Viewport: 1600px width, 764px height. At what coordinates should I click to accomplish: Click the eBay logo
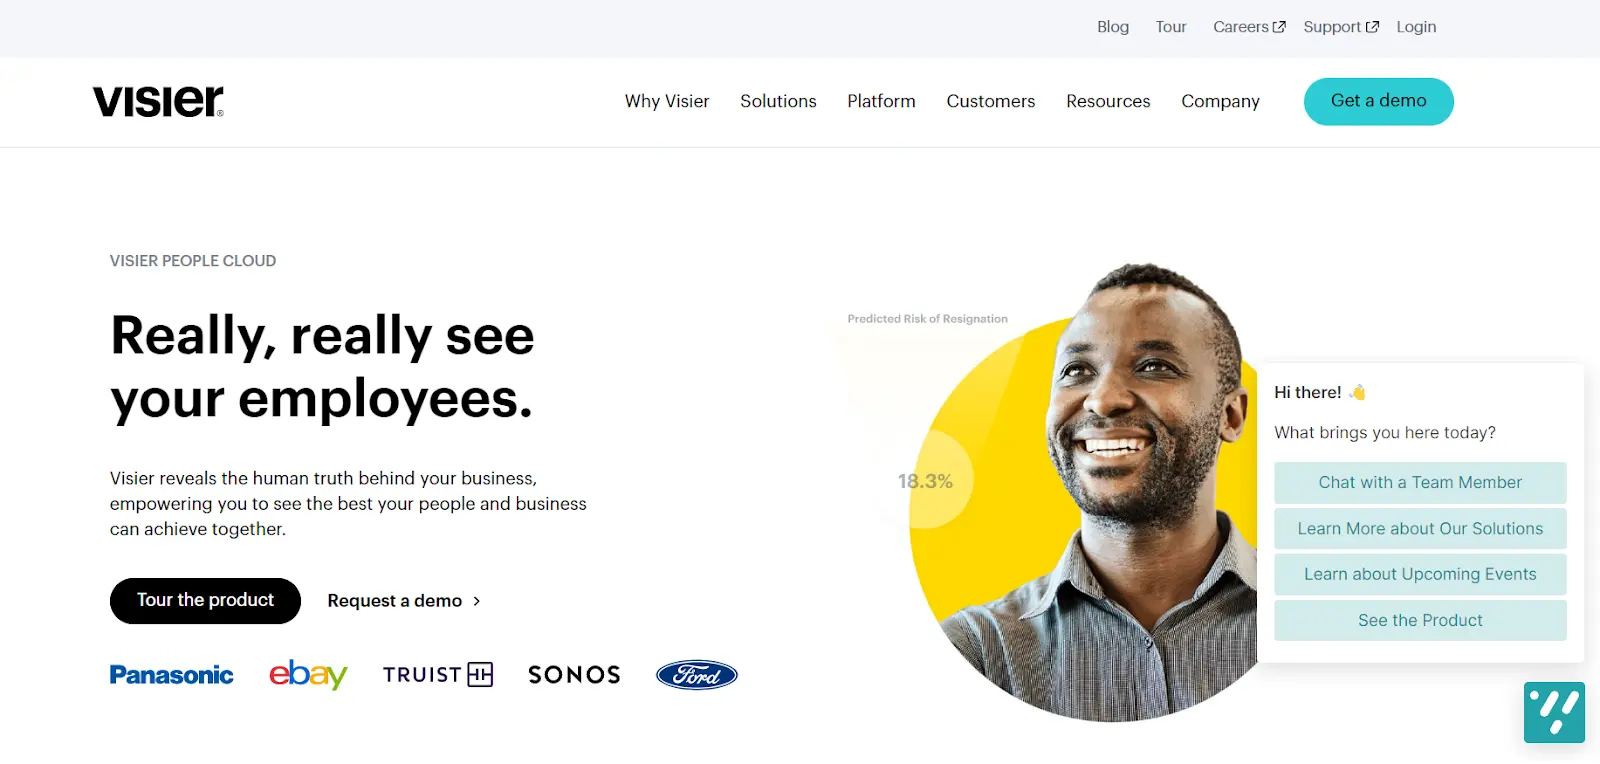point(308,674)
